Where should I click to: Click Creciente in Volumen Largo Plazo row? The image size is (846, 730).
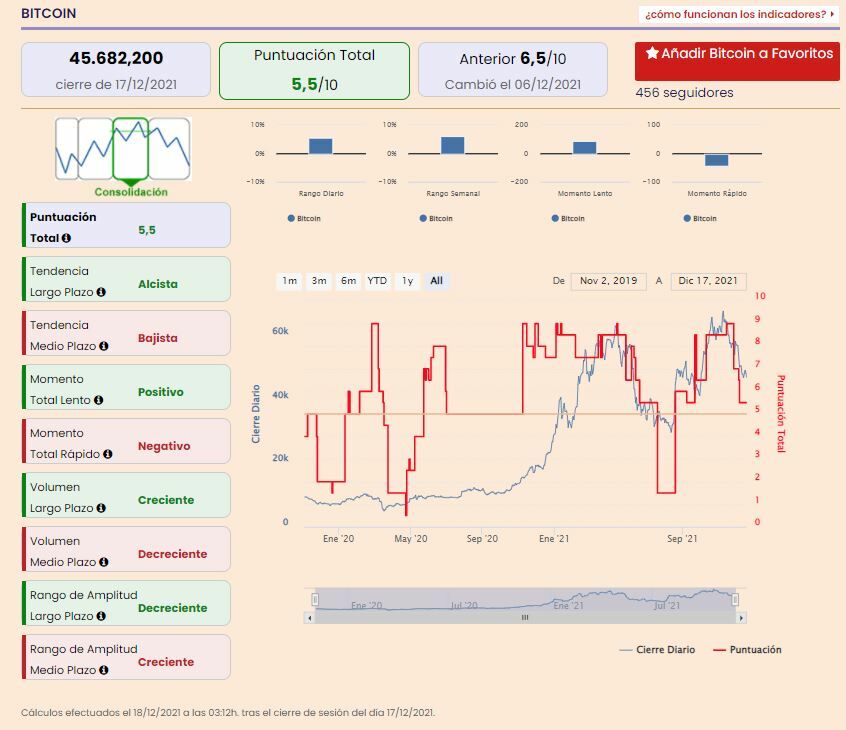pos(166,500)
